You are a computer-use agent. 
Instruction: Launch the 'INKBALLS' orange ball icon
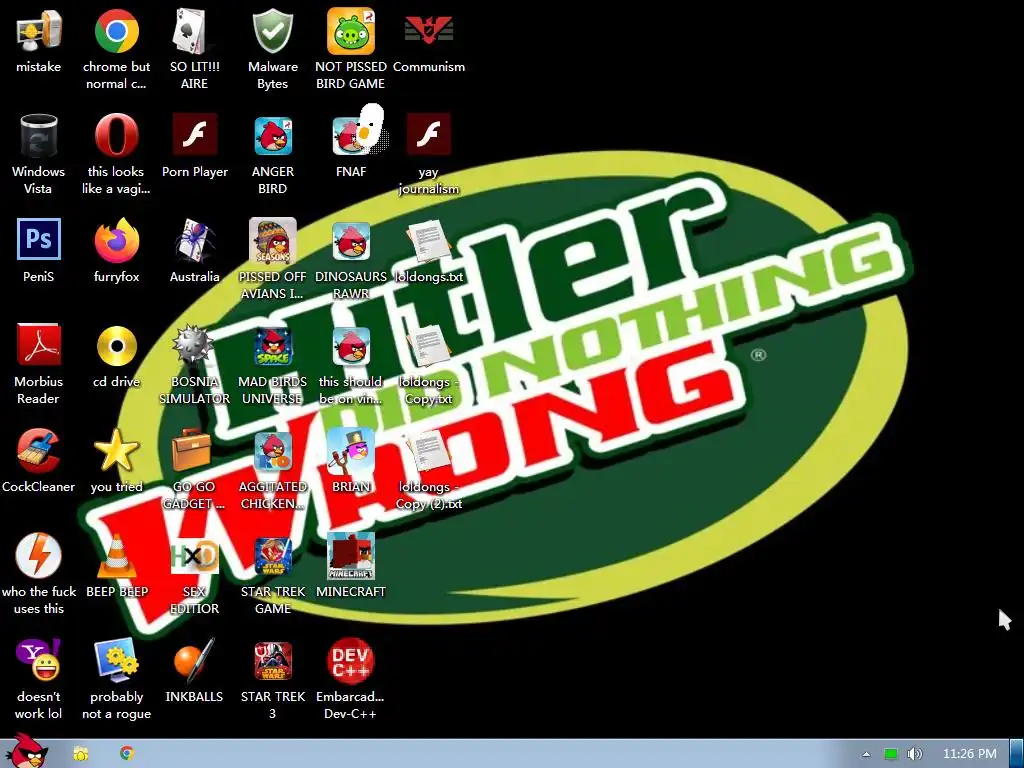[x=193, y=660]
